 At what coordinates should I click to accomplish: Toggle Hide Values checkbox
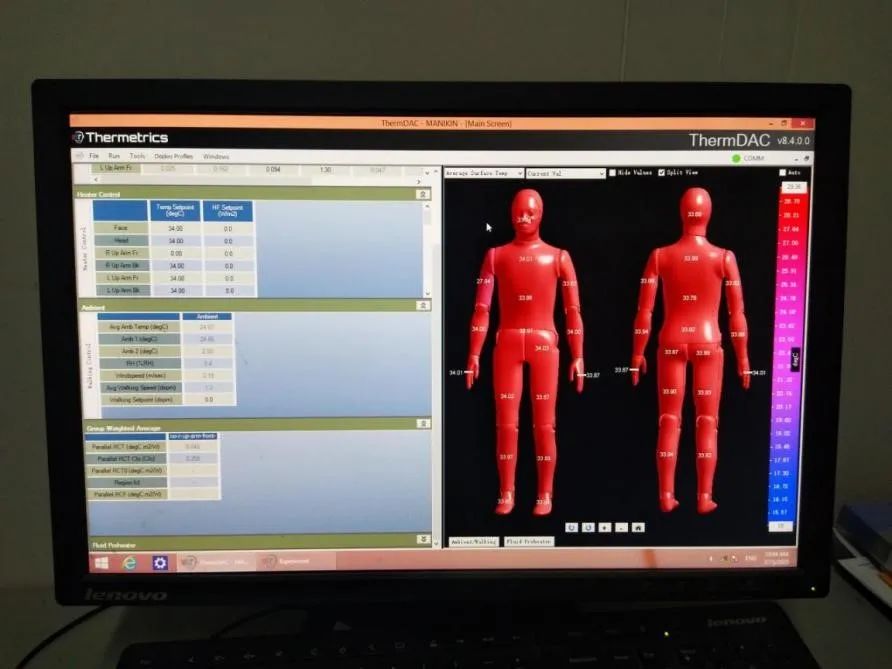click(x=613, y=173)
